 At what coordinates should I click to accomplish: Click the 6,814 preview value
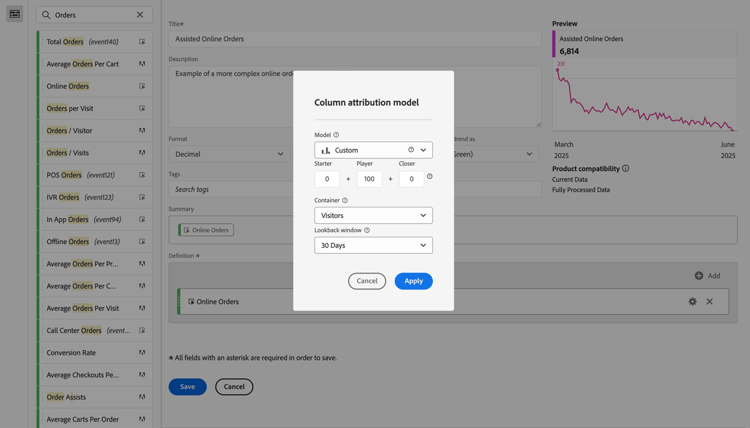point(569,51)
